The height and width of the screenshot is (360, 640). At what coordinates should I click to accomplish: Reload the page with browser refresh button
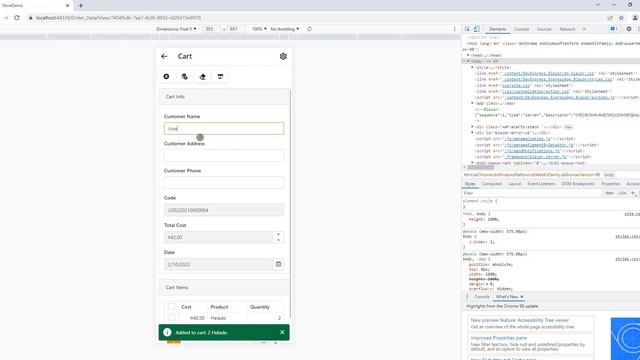click(17, 18)
